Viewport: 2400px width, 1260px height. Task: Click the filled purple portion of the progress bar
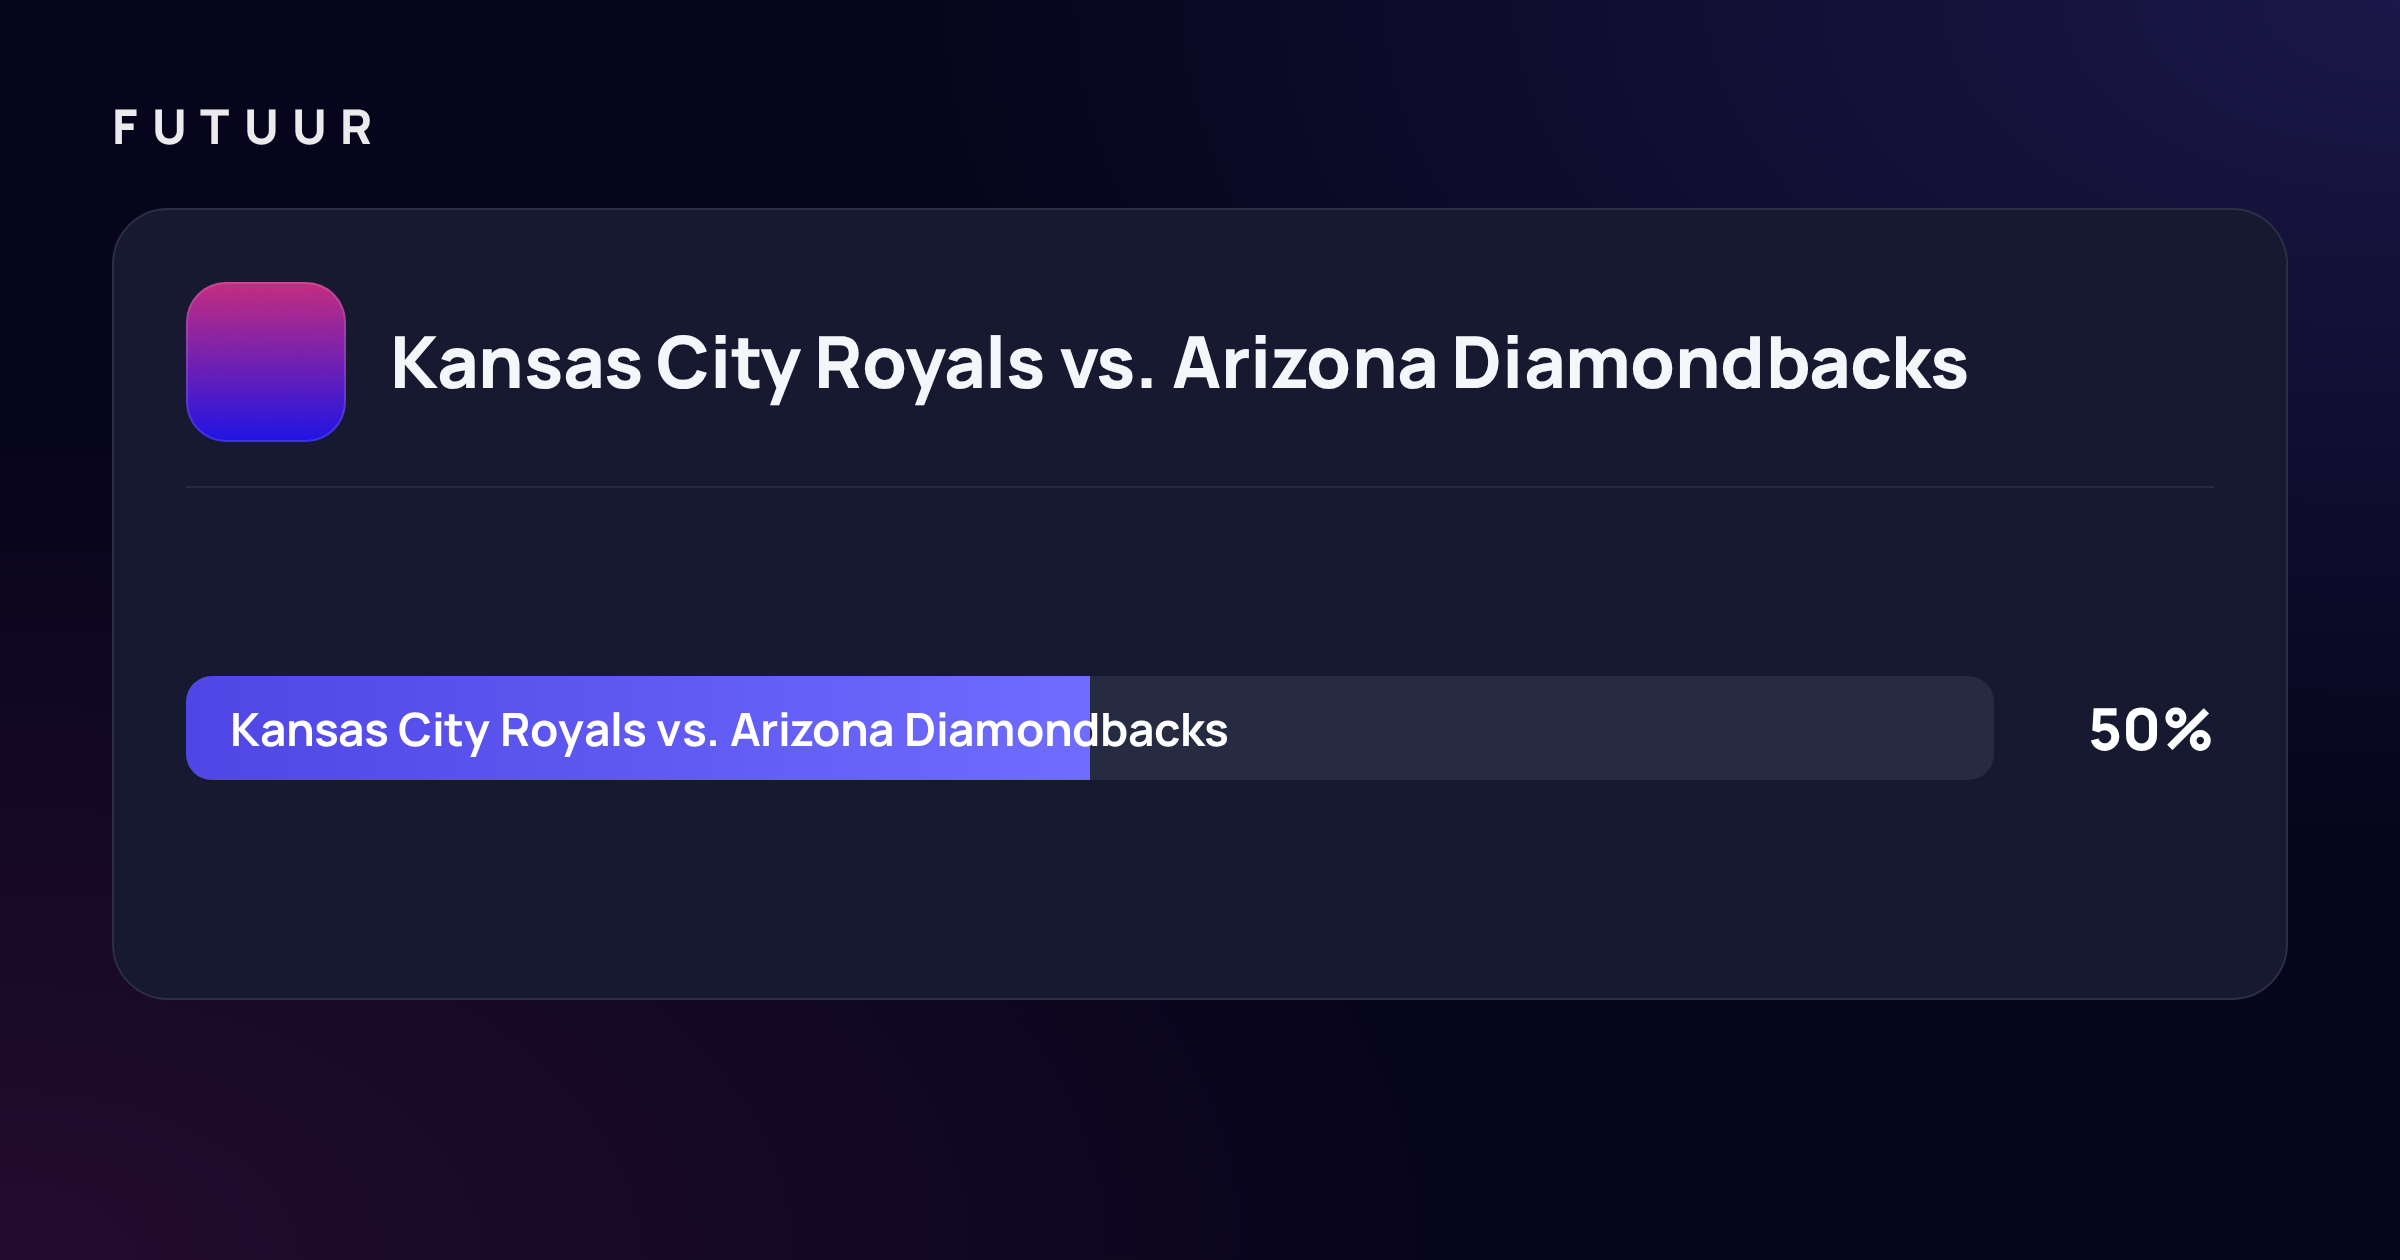[x=638, y=728]
